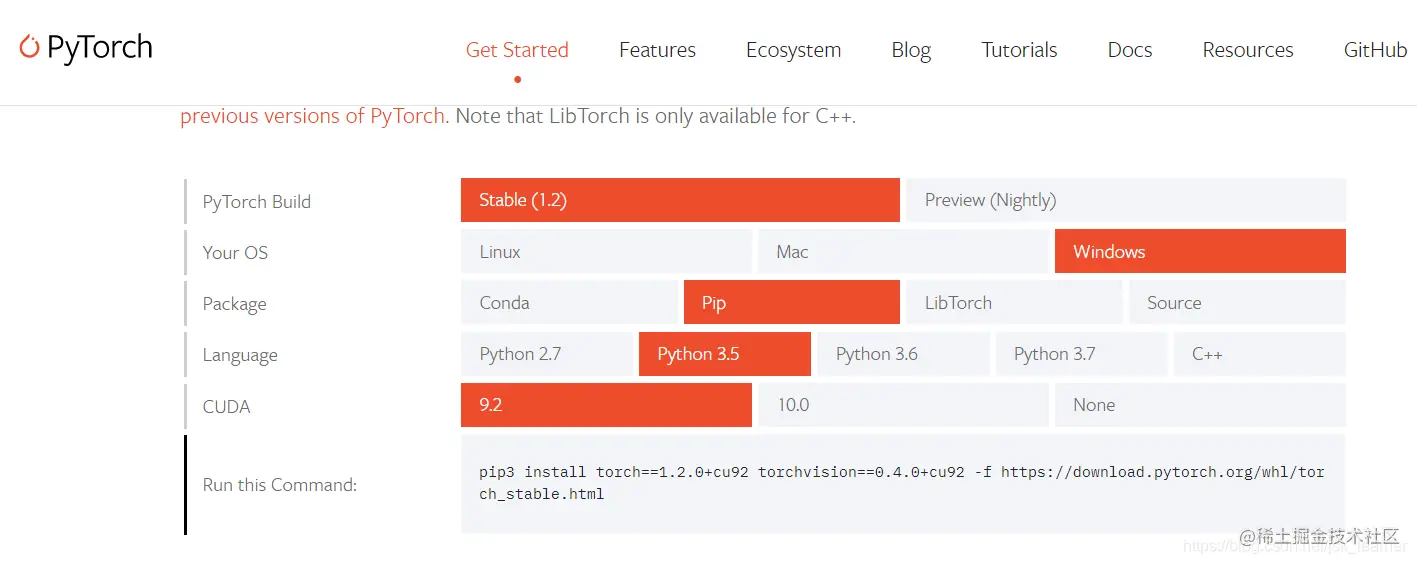
Task: Select the Pip package option
Action: pos(792,302)
